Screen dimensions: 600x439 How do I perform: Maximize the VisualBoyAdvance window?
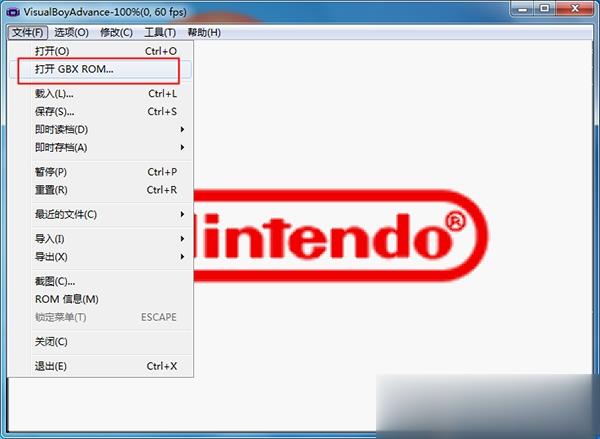click(545, 8)
